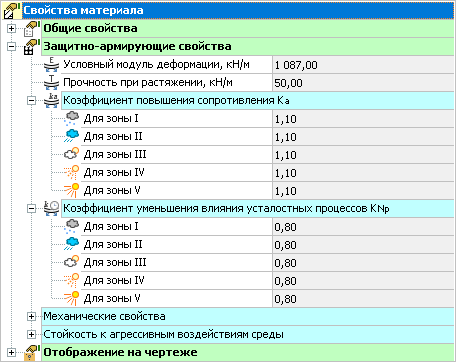Collapse the Защитно-армирующие свойства section
The image size is (456, 362).
(x=11, y=47)
